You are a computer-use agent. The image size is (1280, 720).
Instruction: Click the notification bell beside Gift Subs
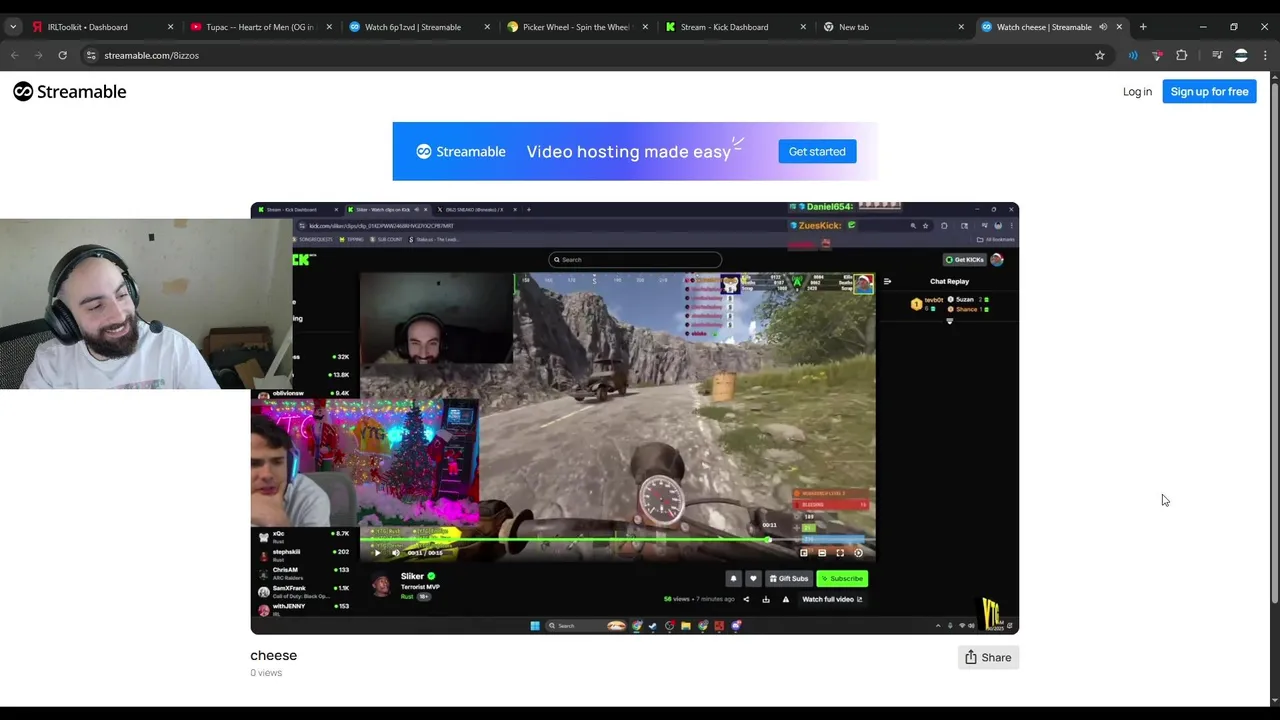[x=733, y=578]
